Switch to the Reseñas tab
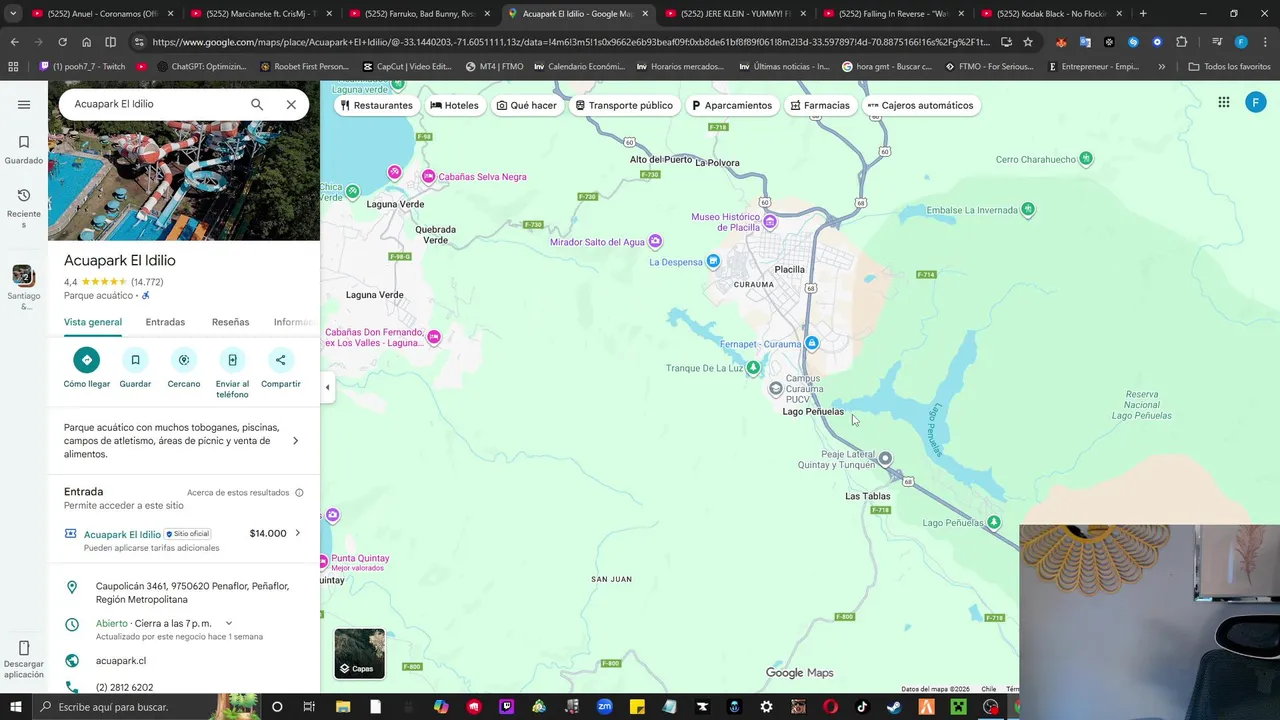Image resolution: width=1280 pixels, height=720 pixels. tap(230, 322)
